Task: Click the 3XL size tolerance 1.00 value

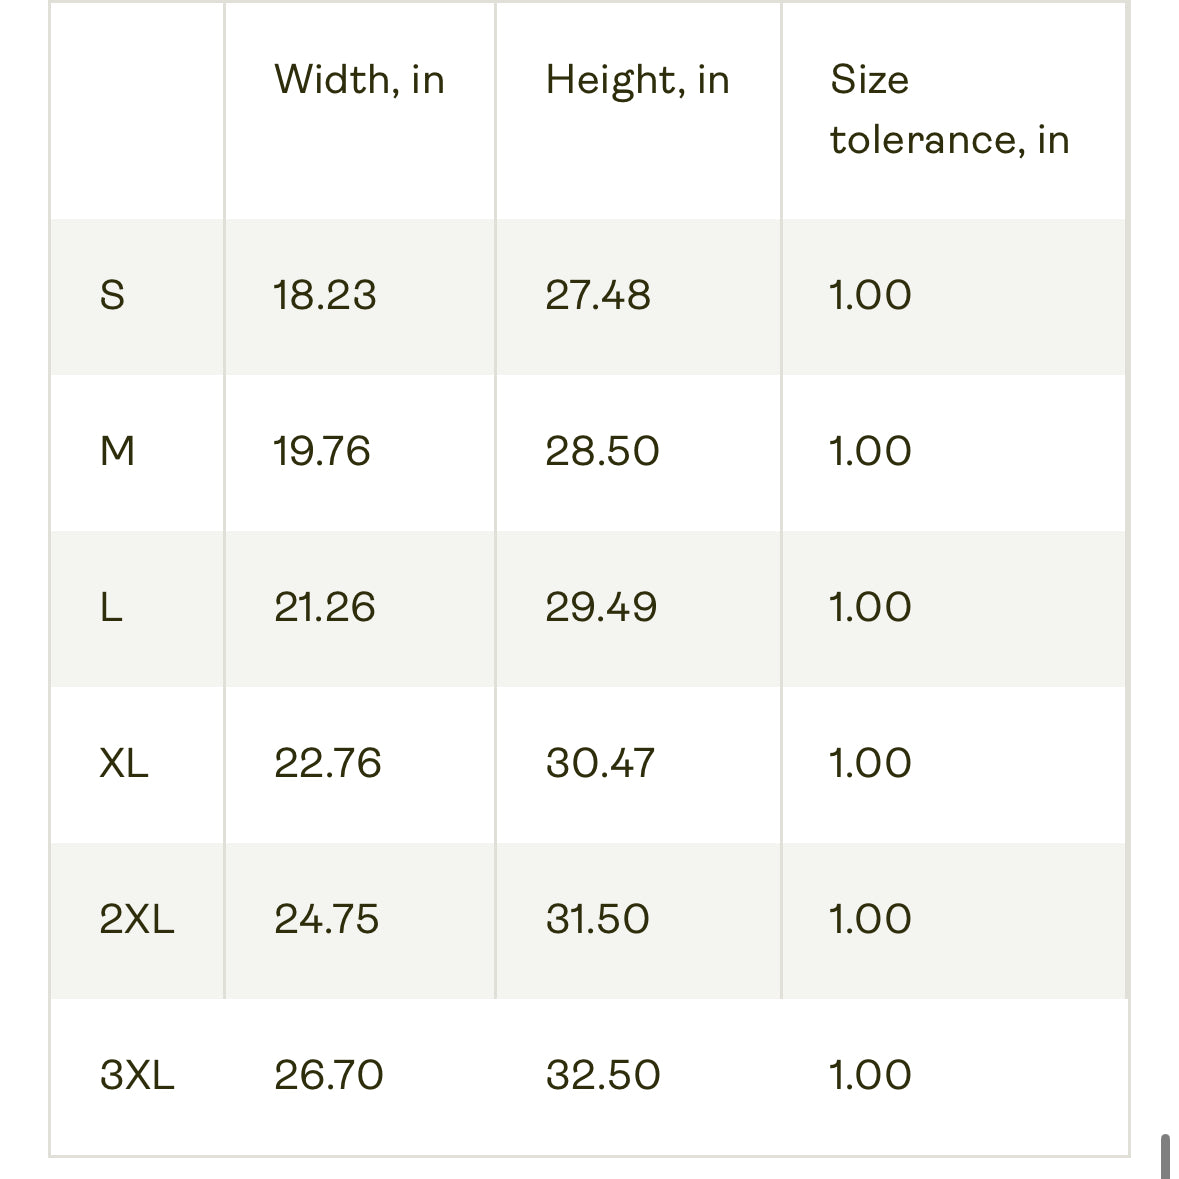Action: pos(870,1075)
